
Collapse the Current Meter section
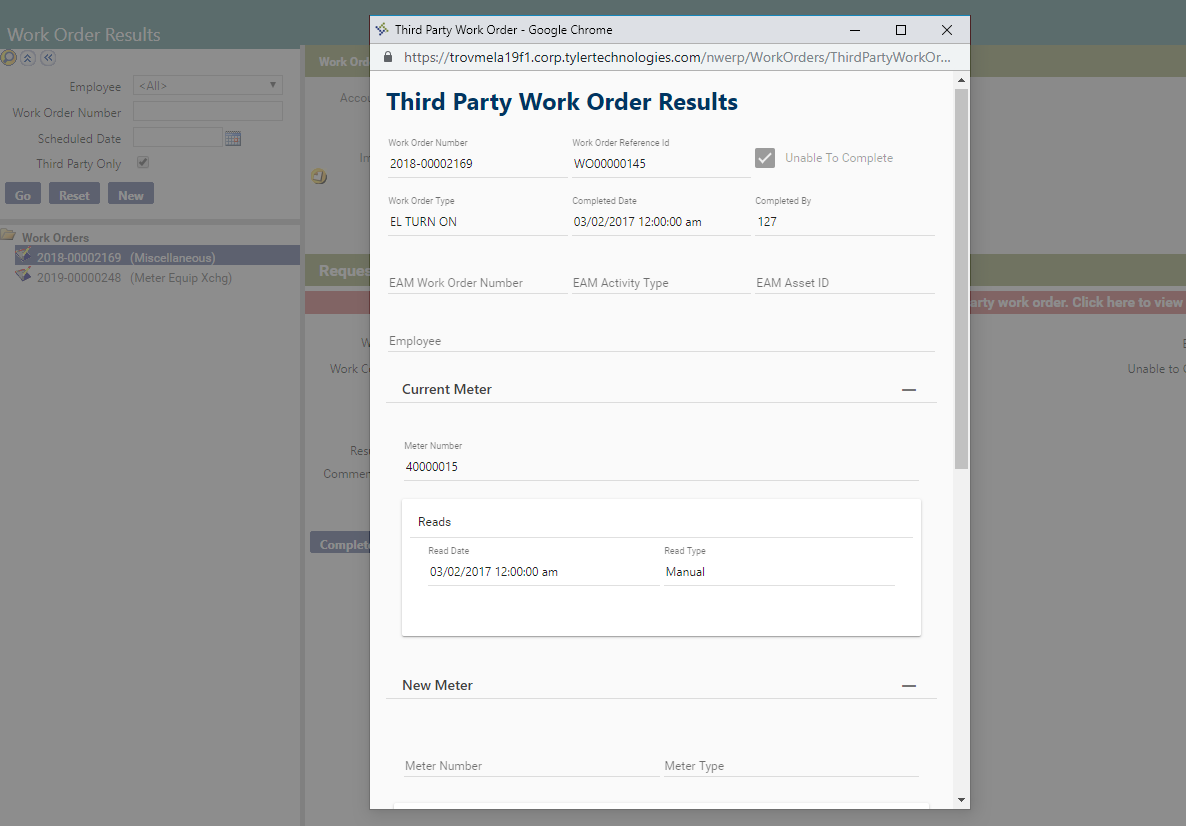tap(908, 390)
